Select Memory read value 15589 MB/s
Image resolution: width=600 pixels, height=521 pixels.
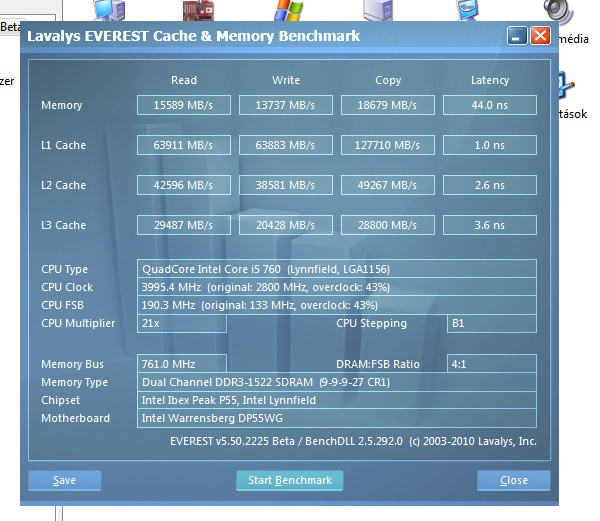coord(184,105)
